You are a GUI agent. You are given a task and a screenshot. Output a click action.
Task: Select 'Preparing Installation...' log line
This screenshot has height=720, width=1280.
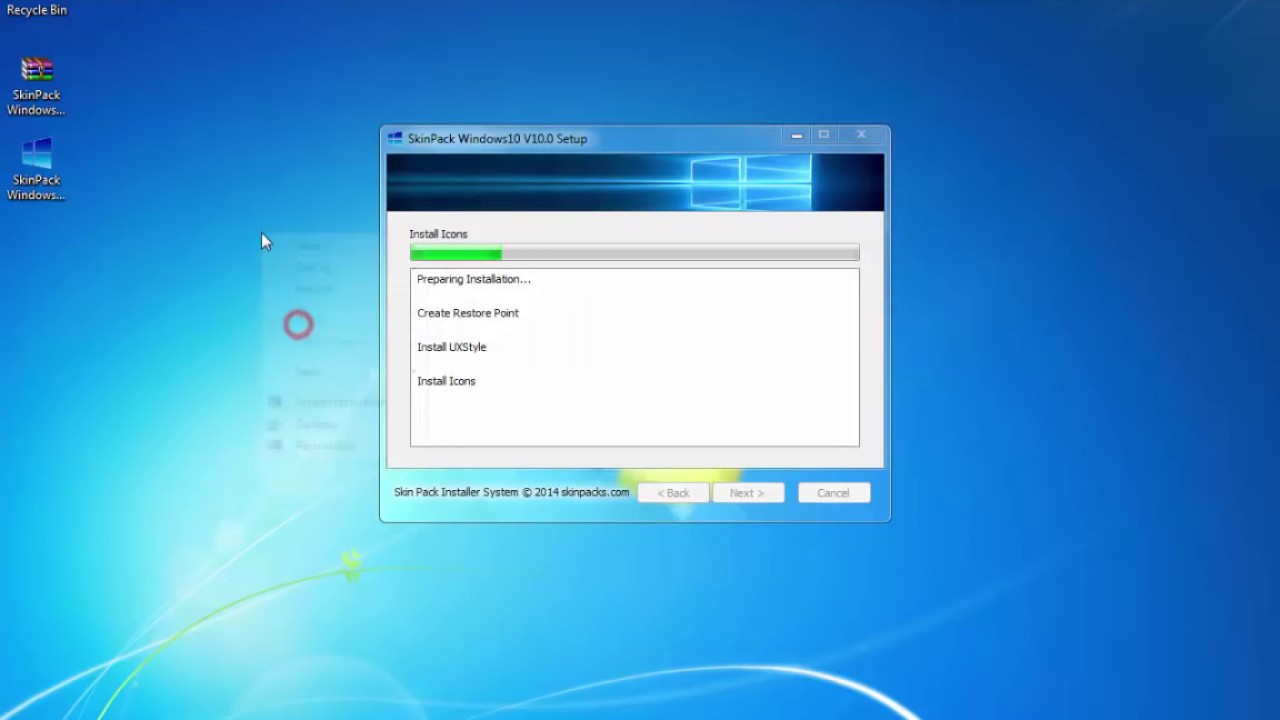pyautogui.click(x=474, y=279)
